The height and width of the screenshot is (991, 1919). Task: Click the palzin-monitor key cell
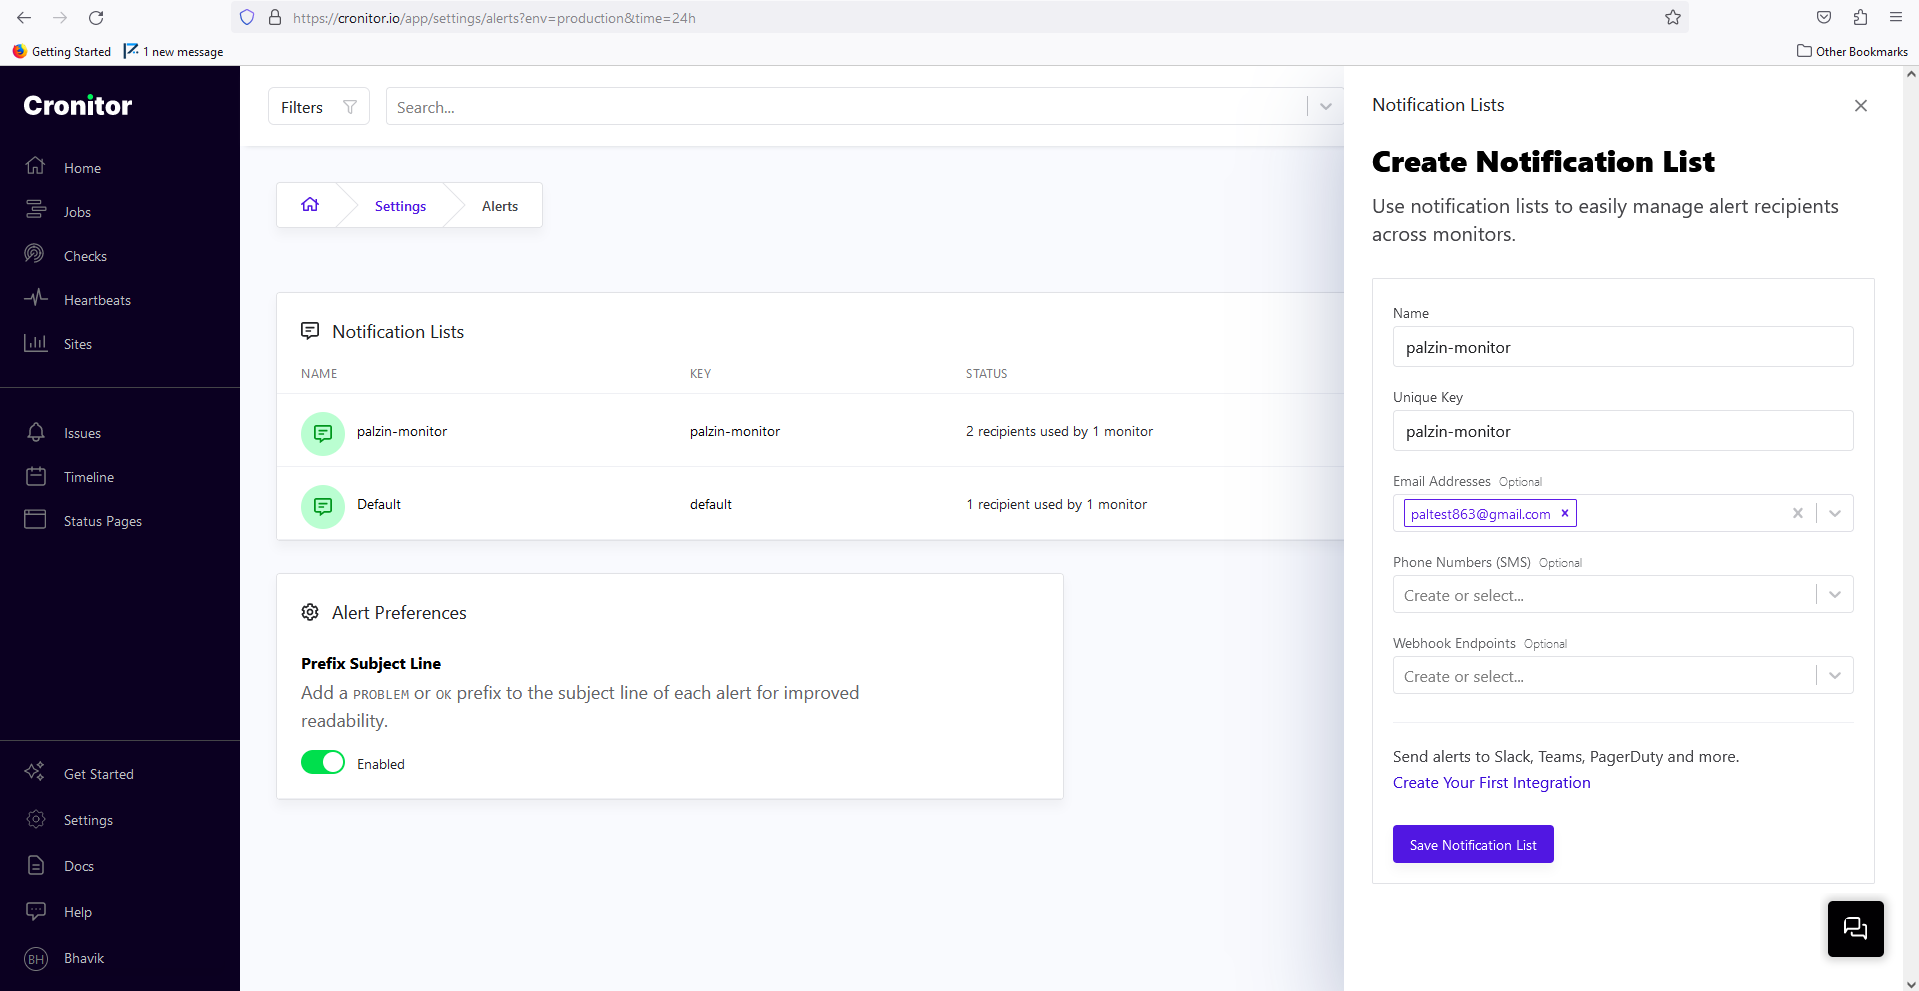[735, 431]
